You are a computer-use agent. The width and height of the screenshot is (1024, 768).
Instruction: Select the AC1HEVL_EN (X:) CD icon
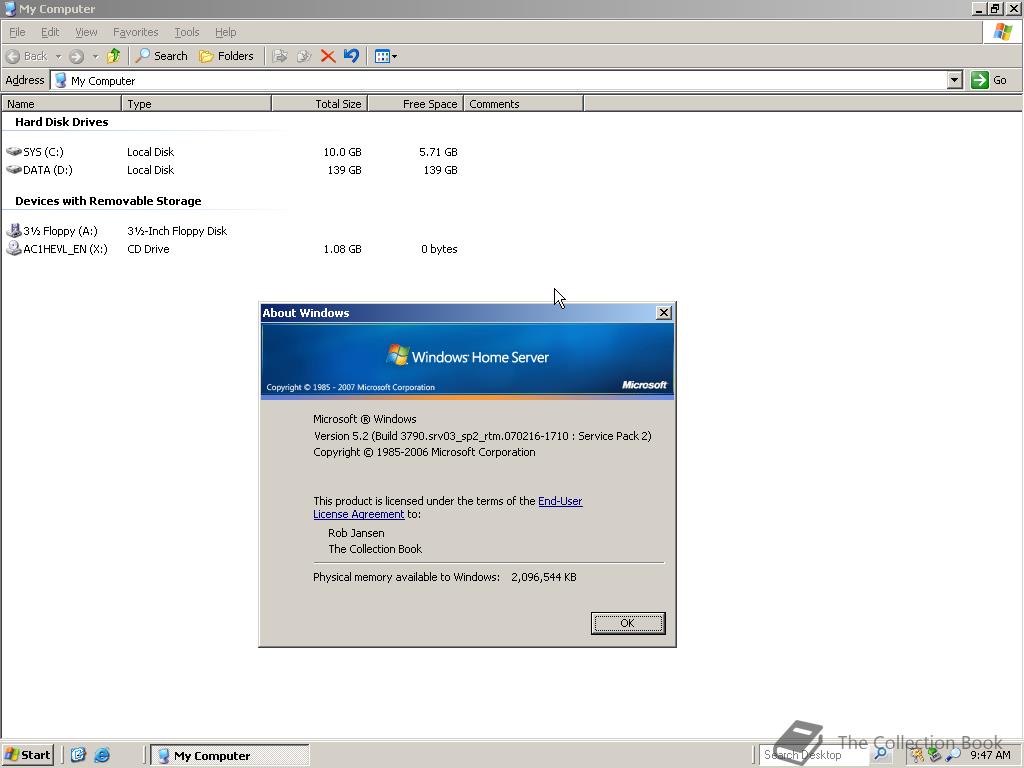(14, 248)
